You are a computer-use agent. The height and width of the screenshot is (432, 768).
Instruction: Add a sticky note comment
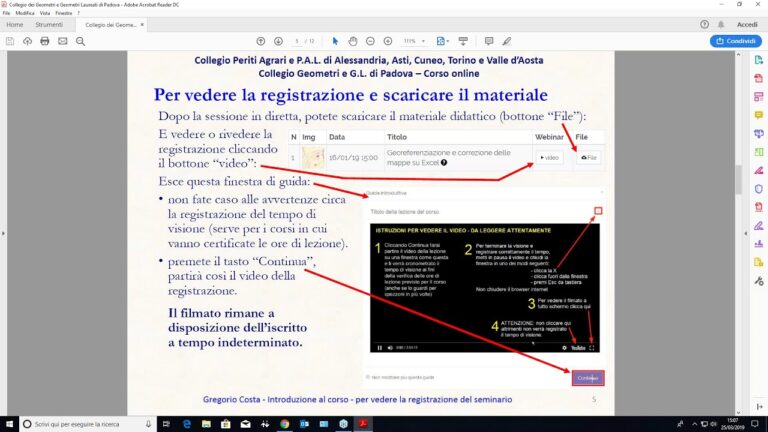point(489,41)
